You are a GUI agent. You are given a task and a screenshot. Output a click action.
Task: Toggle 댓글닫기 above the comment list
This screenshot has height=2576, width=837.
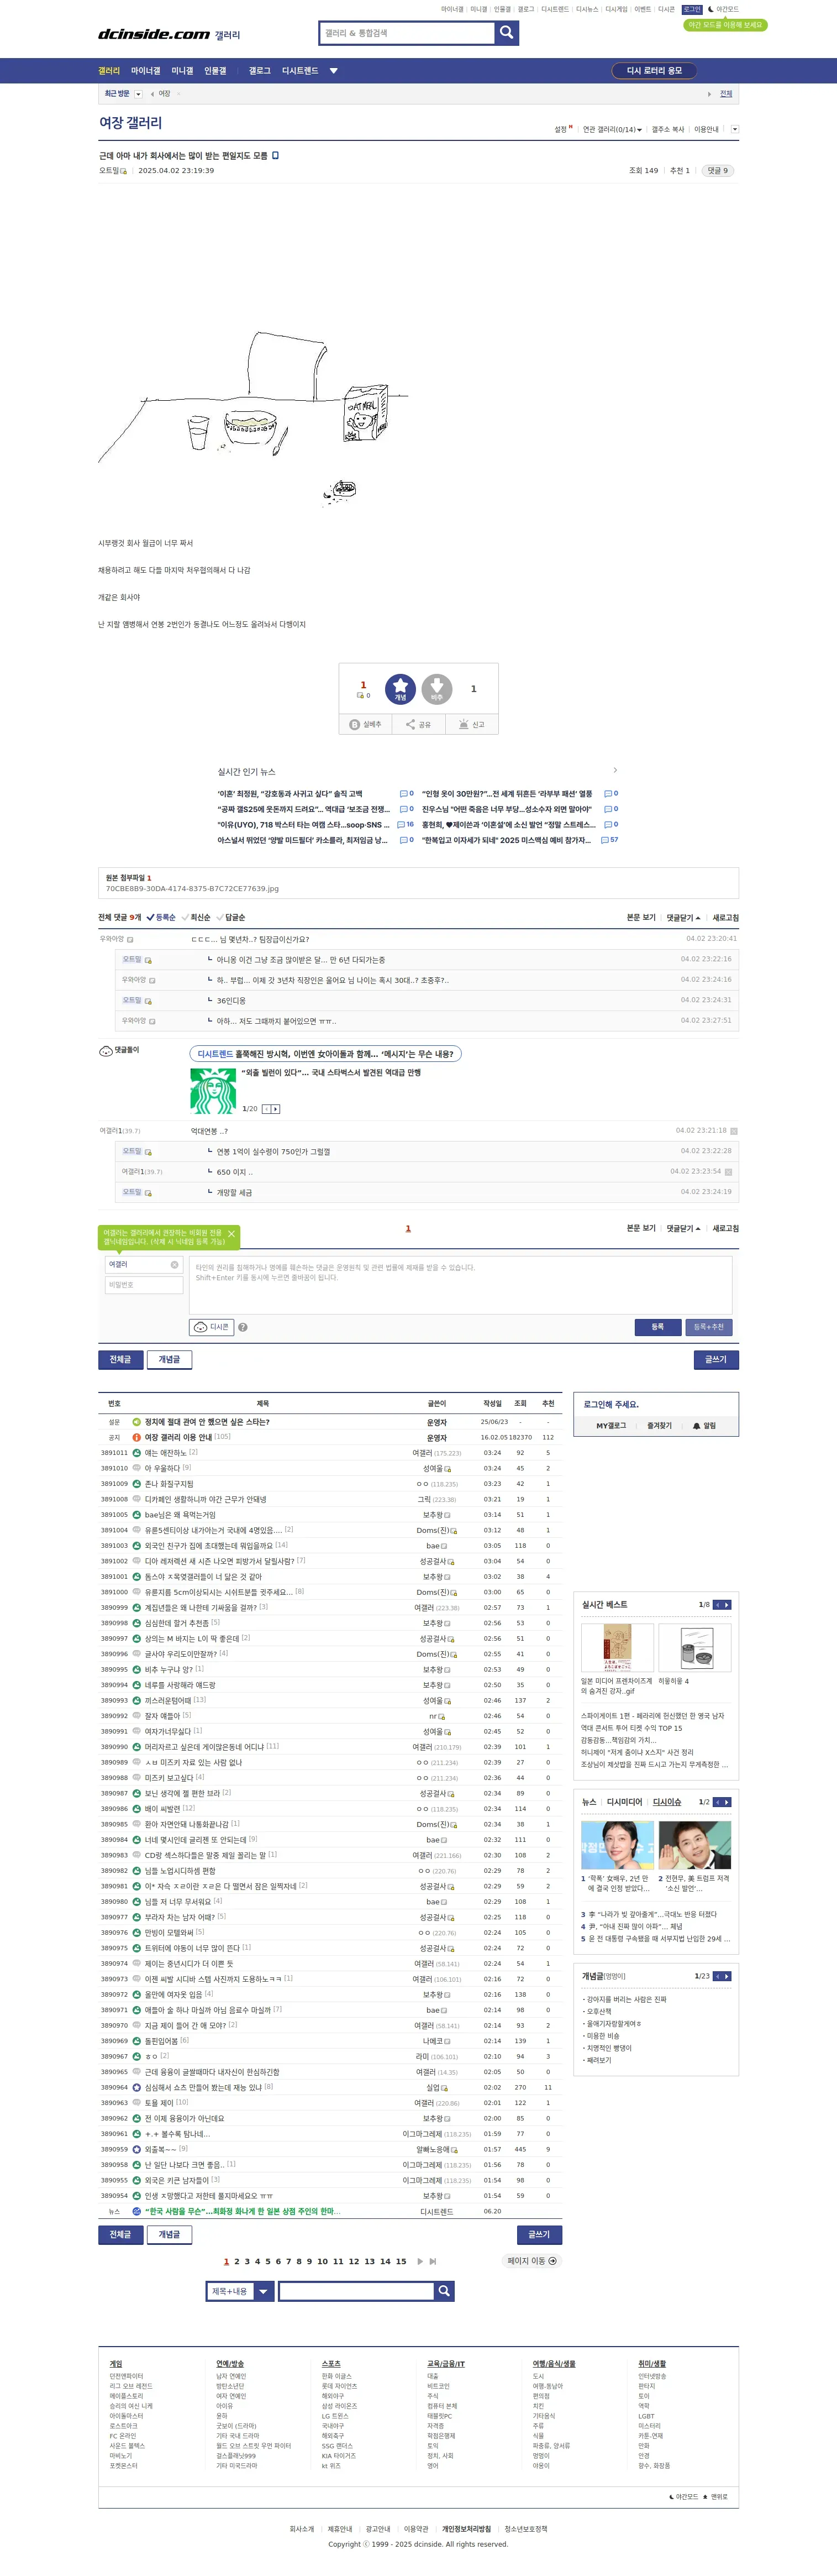pyautogui.click(x=684, y=917)
